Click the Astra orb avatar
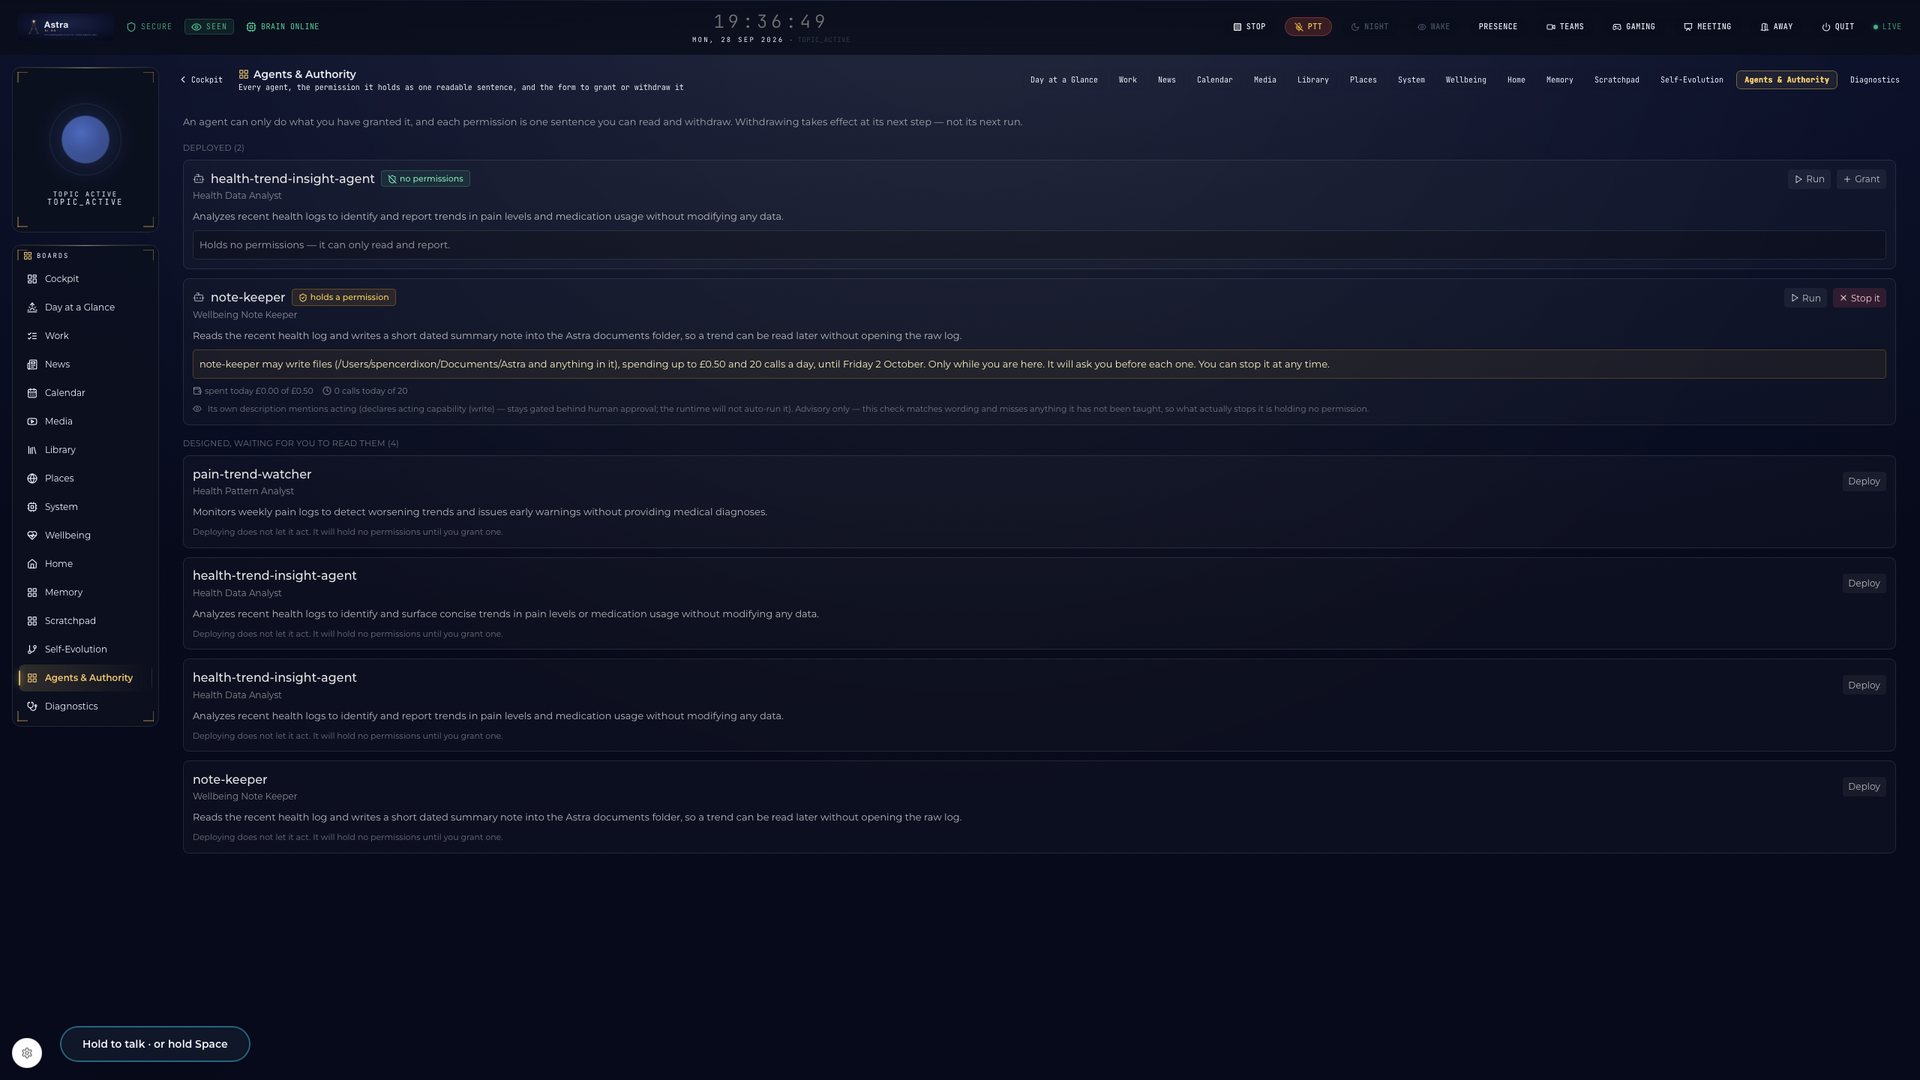Viewport: 1920px width, 1080px height. click(85, 140)
